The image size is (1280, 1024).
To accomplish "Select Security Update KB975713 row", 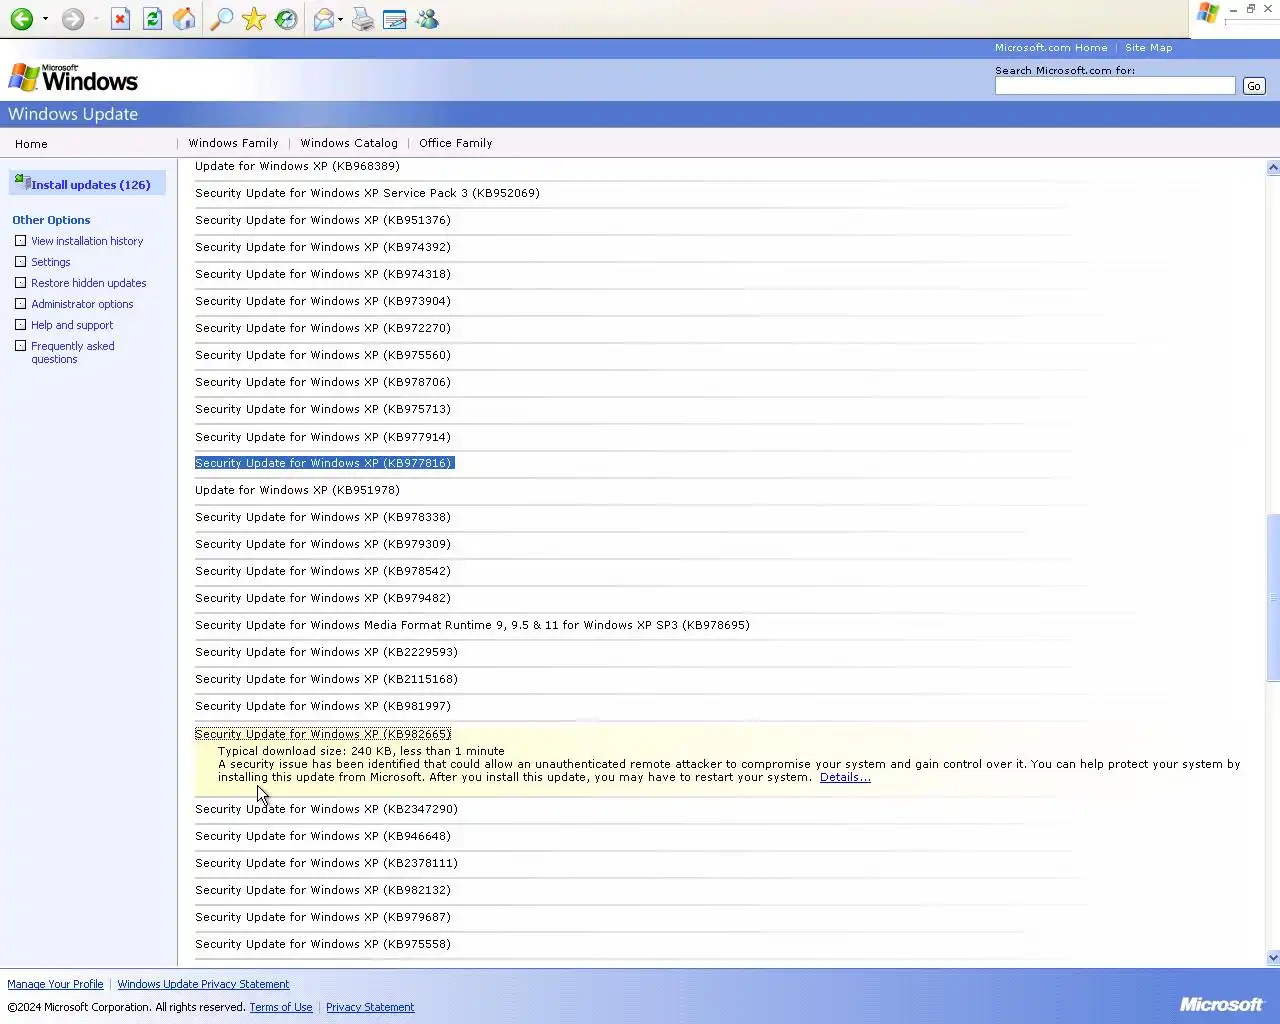I will coord(323,409).
